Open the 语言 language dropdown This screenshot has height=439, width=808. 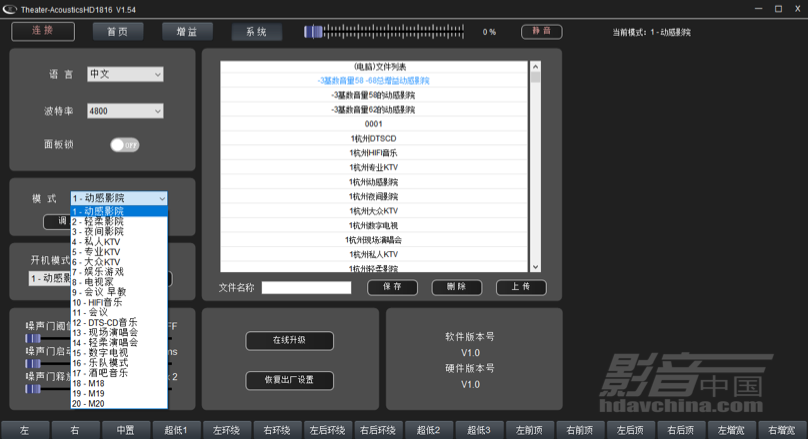pyautogui.click(x=125, y=74)
